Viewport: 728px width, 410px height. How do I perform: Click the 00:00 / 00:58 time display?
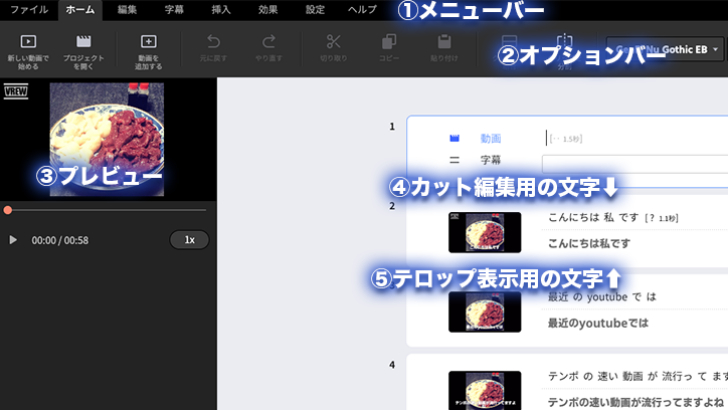[x=60, y=240]
